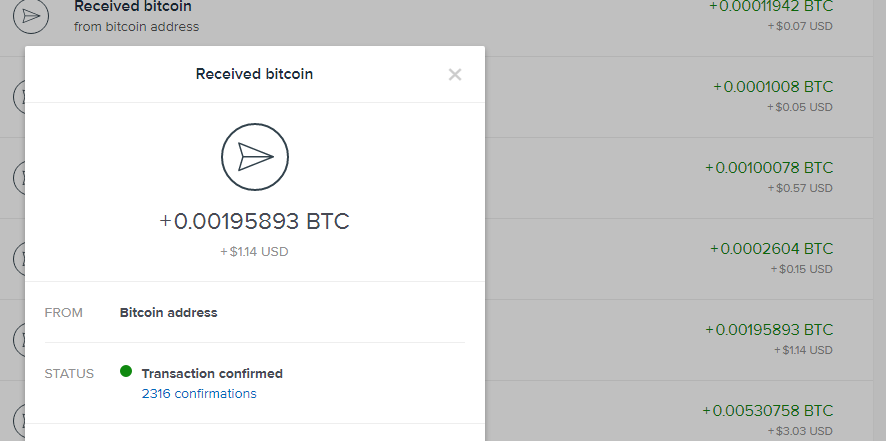Screen dimensions: 886x441
Task: Click the Transaction confirmed status text
Action: (212, 373)
